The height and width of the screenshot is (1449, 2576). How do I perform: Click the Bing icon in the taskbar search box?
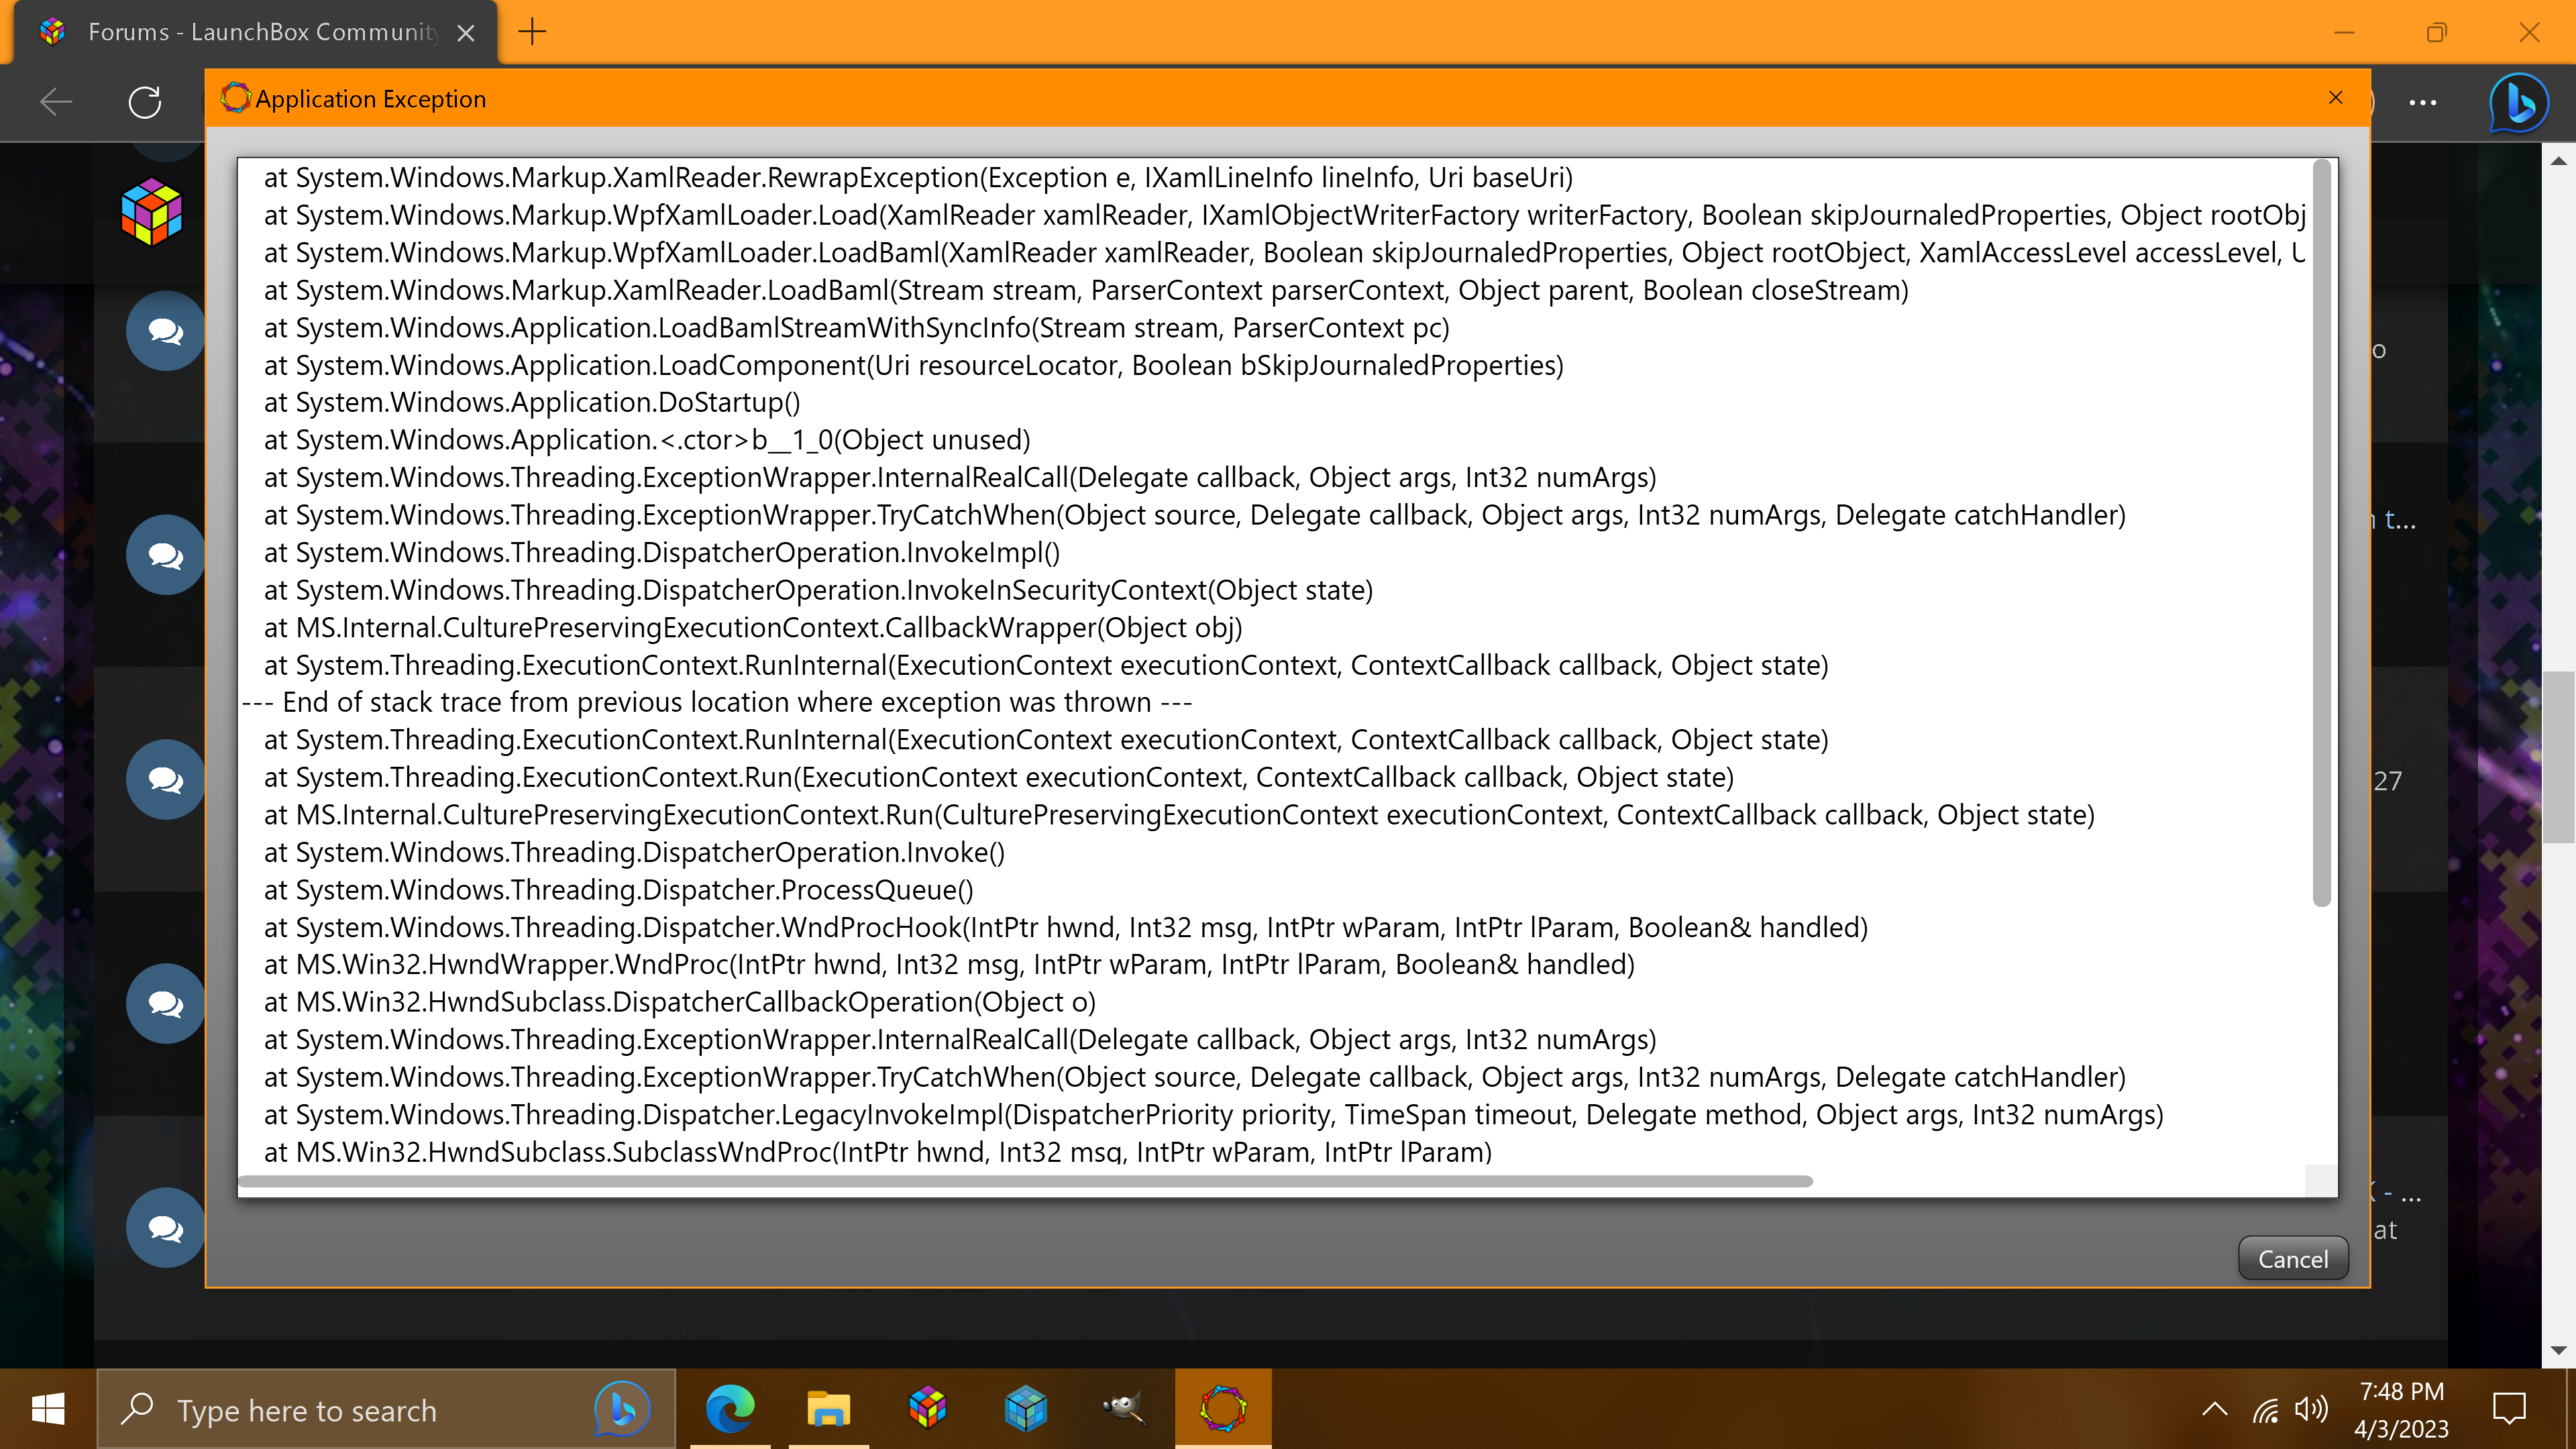pyautogui.click(x=621, y=1409)
